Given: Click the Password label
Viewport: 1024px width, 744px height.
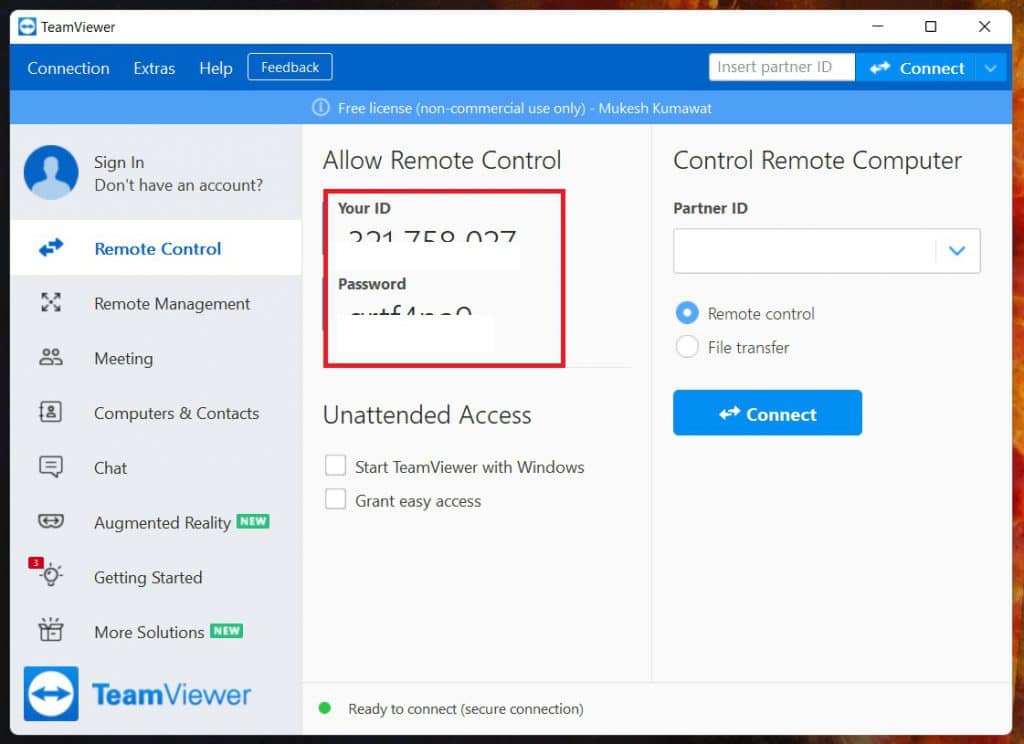Looking at the screenshot, I should pos(372,284).
